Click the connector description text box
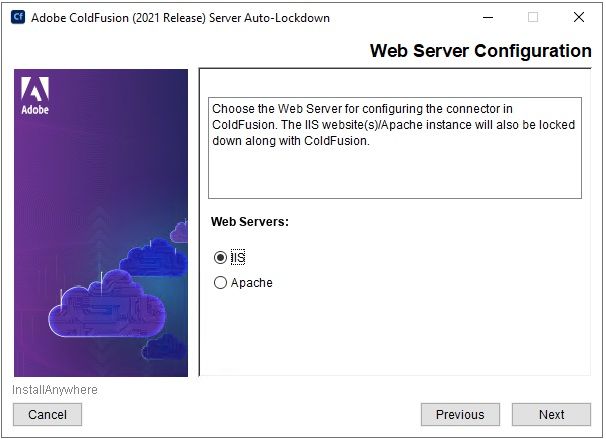Image resolution: width=606 pixels, height=439 pixels. pyautogui.click(x=395, y=148)
